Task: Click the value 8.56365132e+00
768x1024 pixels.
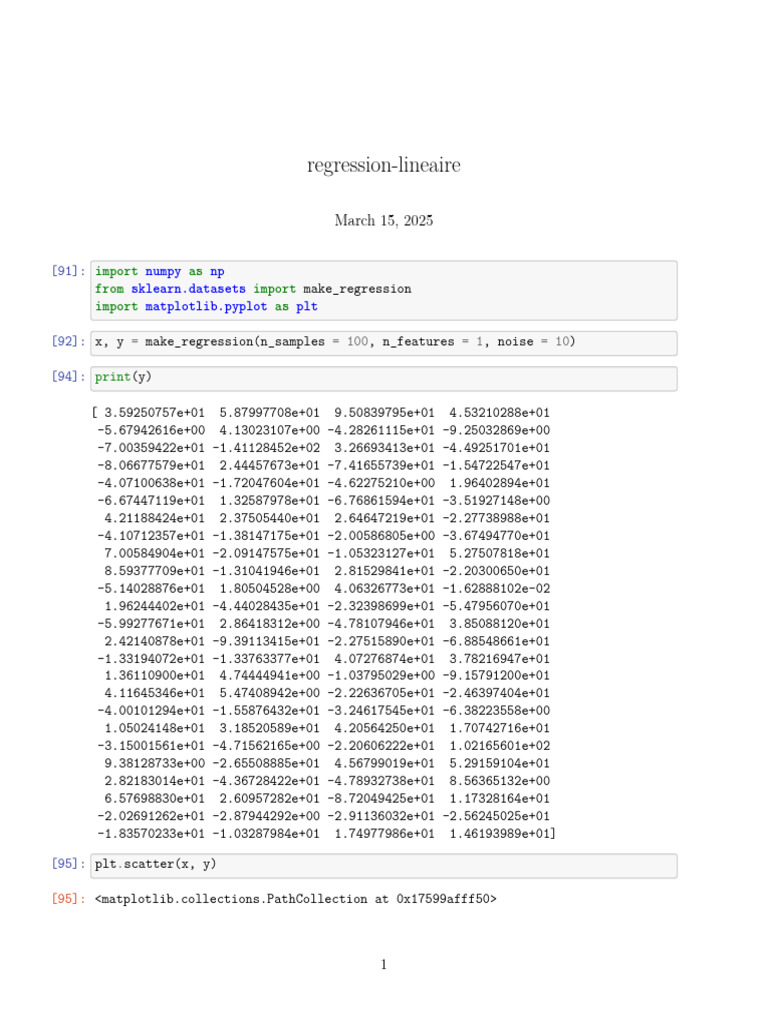Action: (x=499, y=782)
